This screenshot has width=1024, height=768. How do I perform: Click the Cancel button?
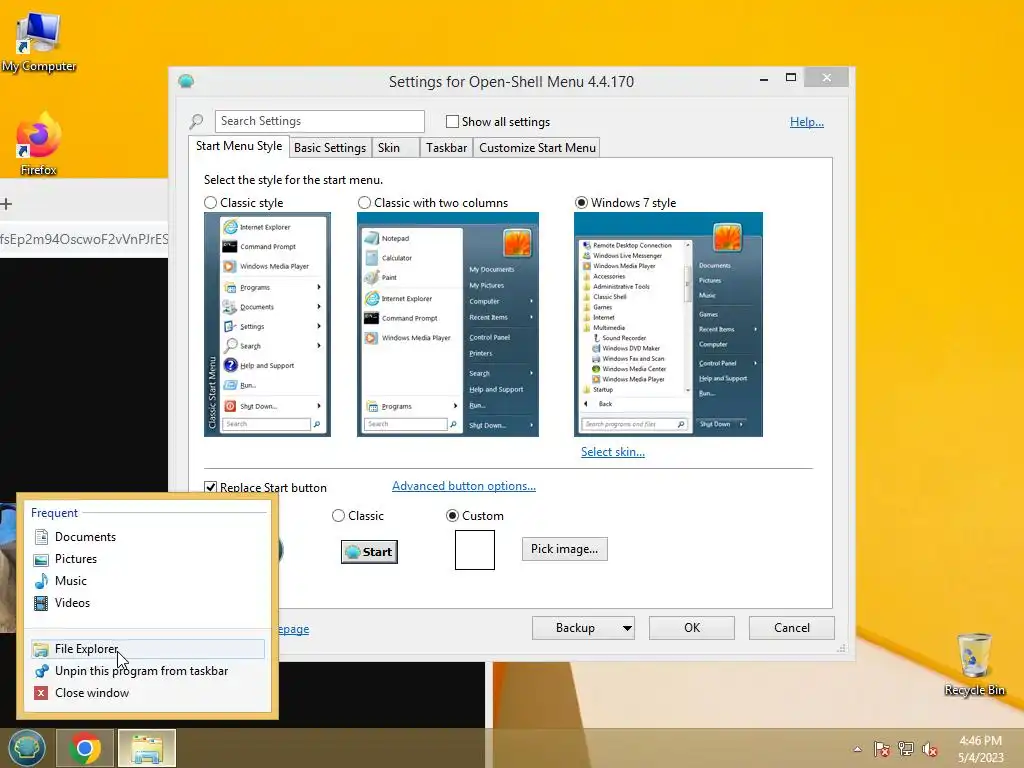click(x=792, y=628)
